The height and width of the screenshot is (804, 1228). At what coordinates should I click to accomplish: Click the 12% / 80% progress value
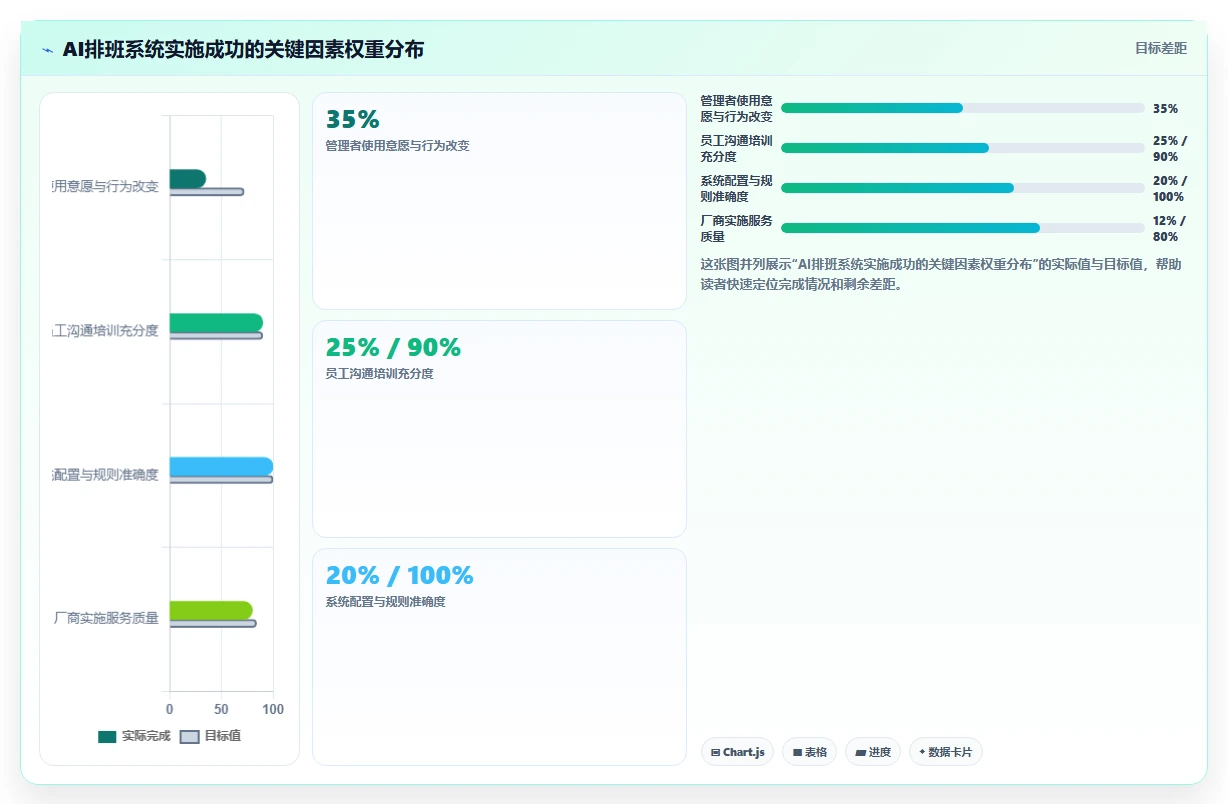(x=1169, y=228)
